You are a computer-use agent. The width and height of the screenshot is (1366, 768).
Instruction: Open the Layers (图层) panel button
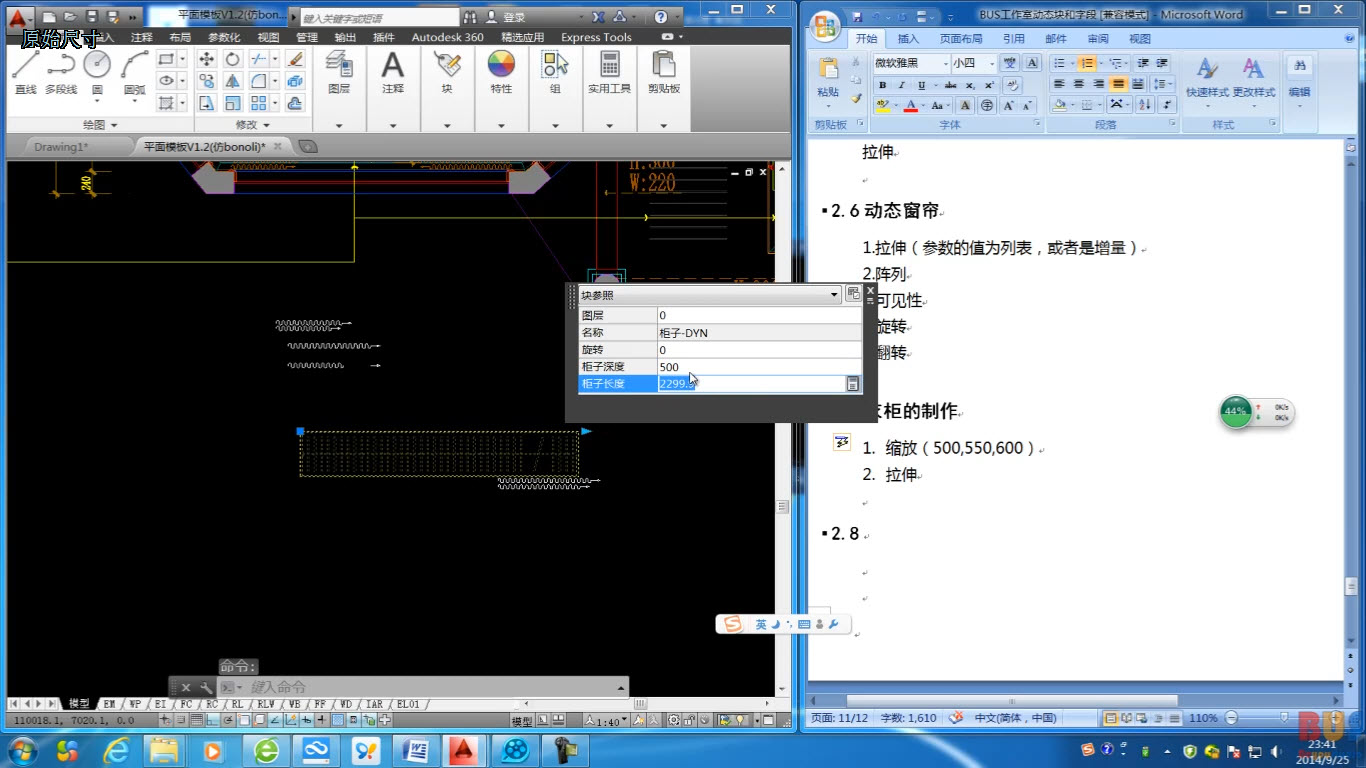click(339, 72)
